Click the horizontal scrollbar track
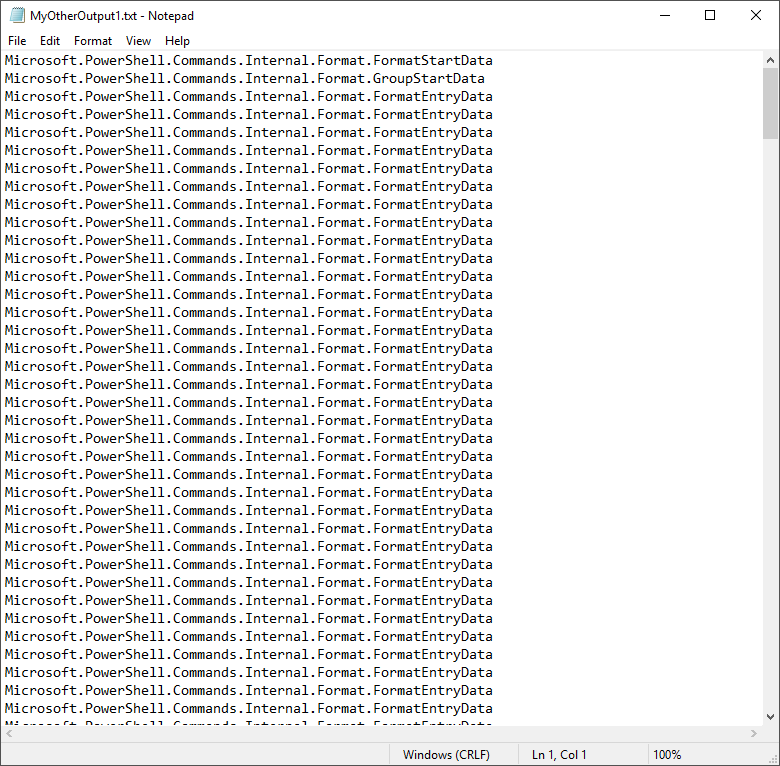Viewport: 780px width, 766px height. click(x=380, y=733)
